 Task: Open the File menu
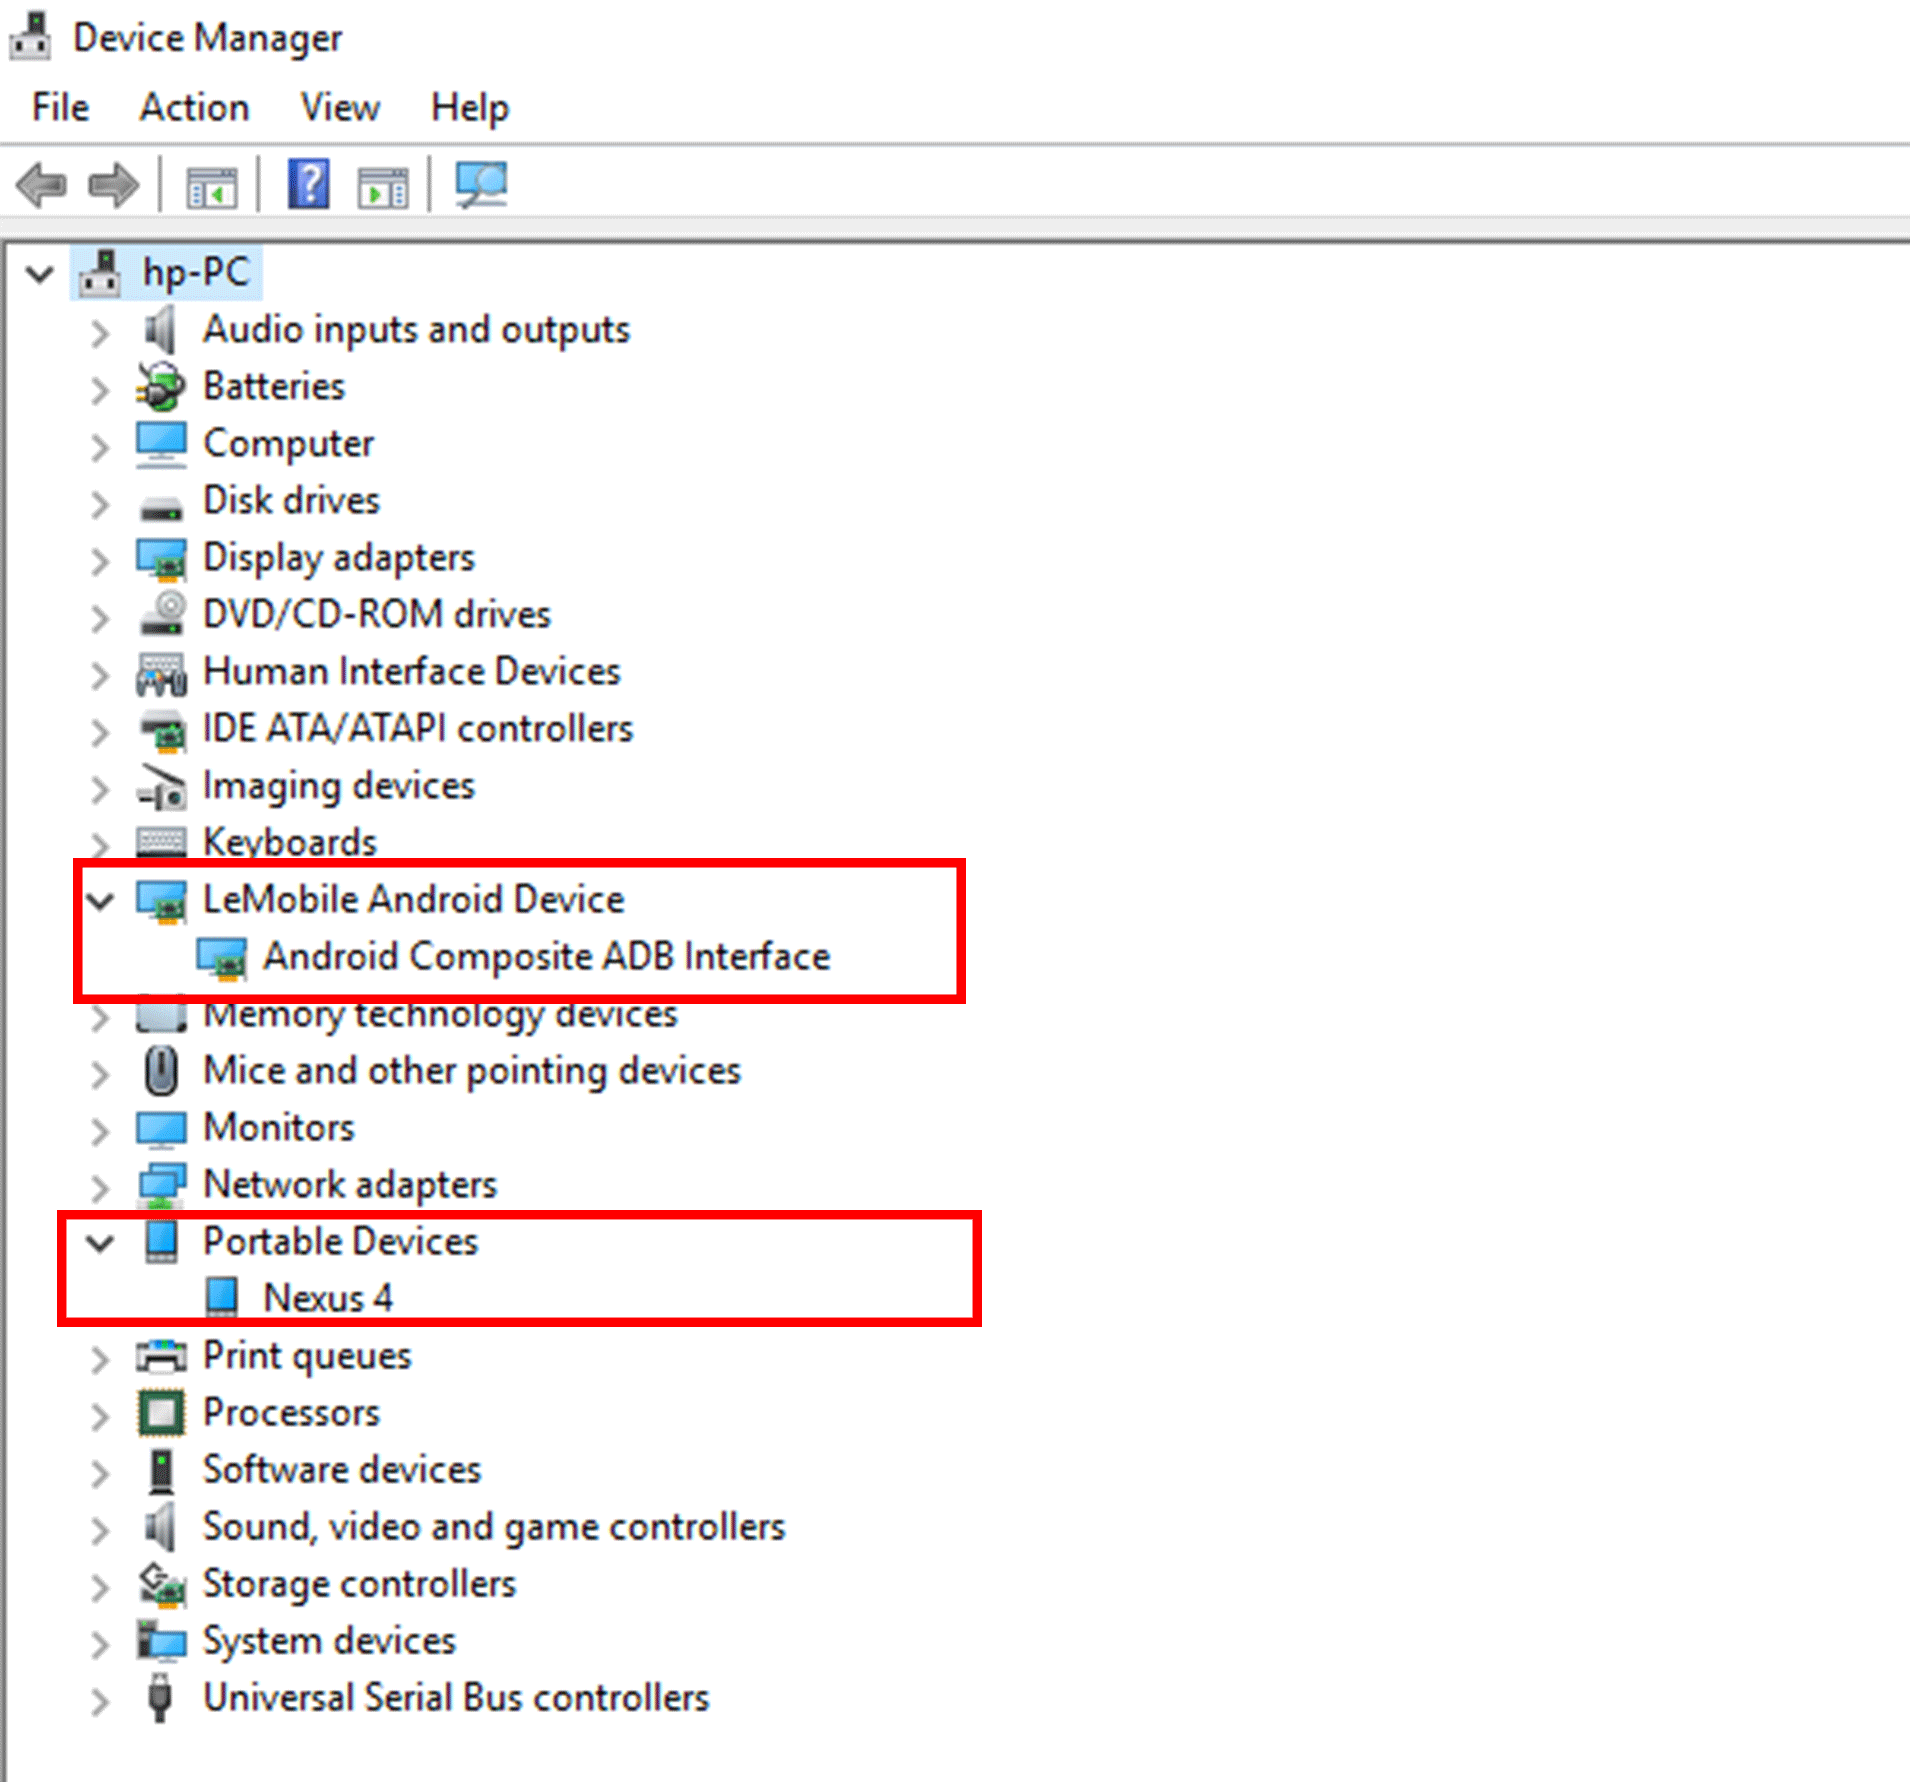(x=58, y=108)
